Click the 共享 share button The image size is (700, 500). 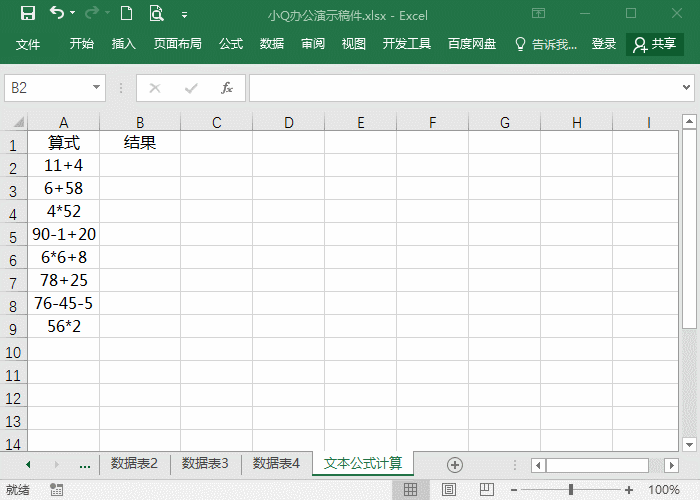[x=655, y=44]
